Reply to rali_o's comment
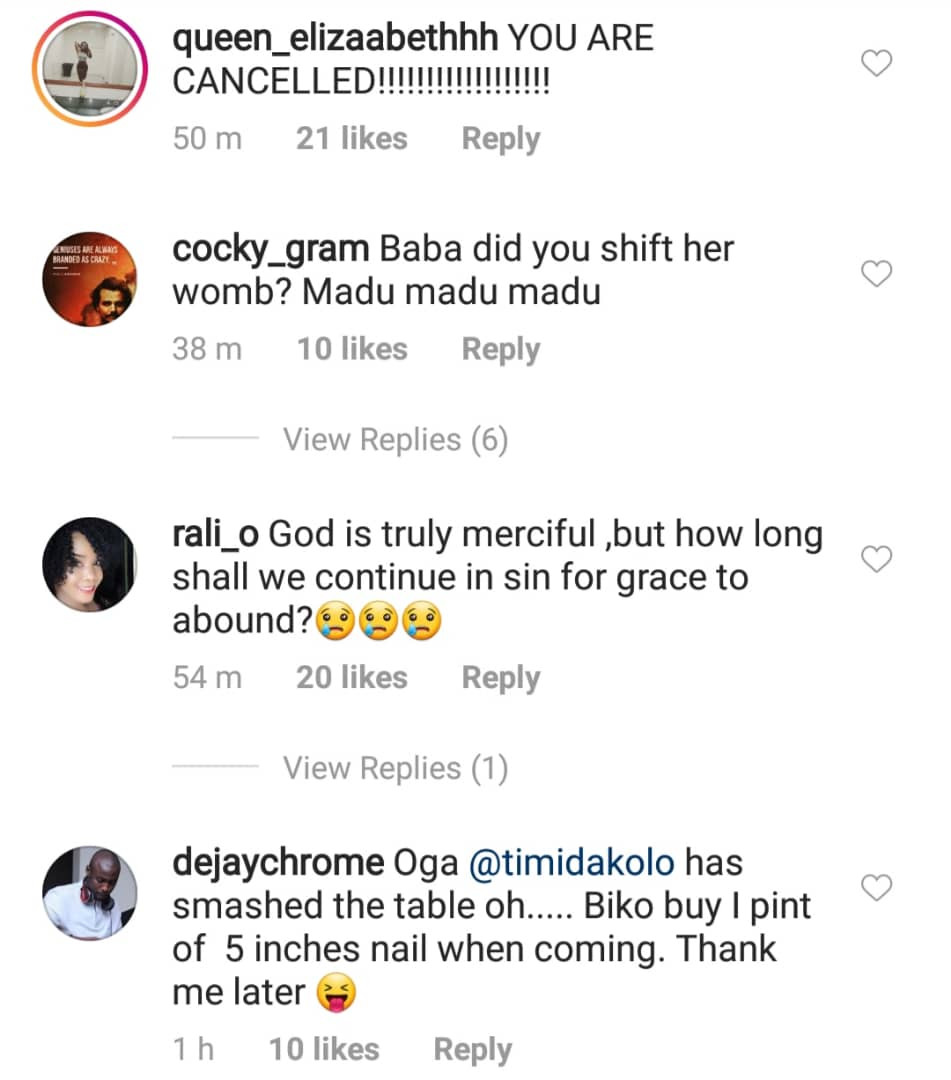Screen dimensions: 951x1080 point(500,678)
